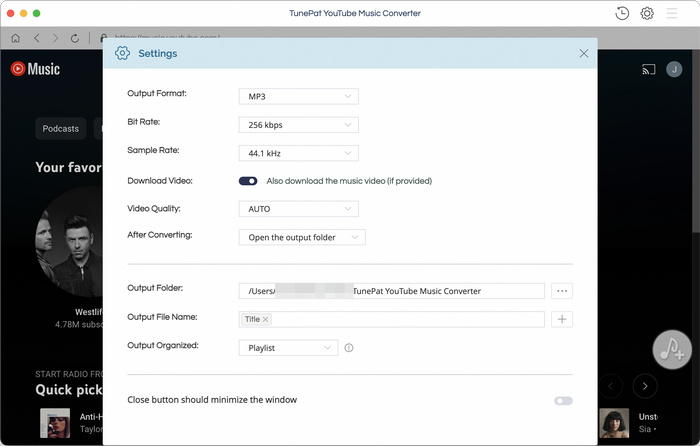The image size is (700, 446).
Task: Open the Output Format MP3 dropdown
Action: tap(299, 96)
